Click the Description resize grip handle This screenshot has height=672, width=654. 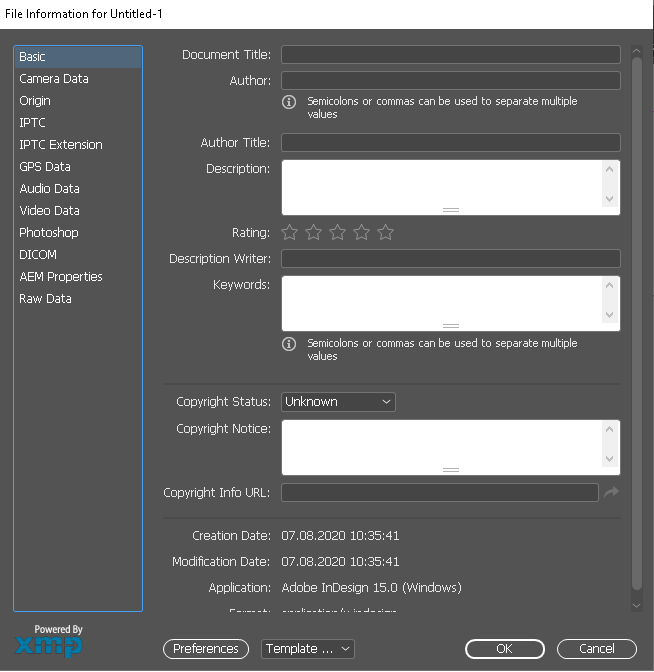point(451,210)
